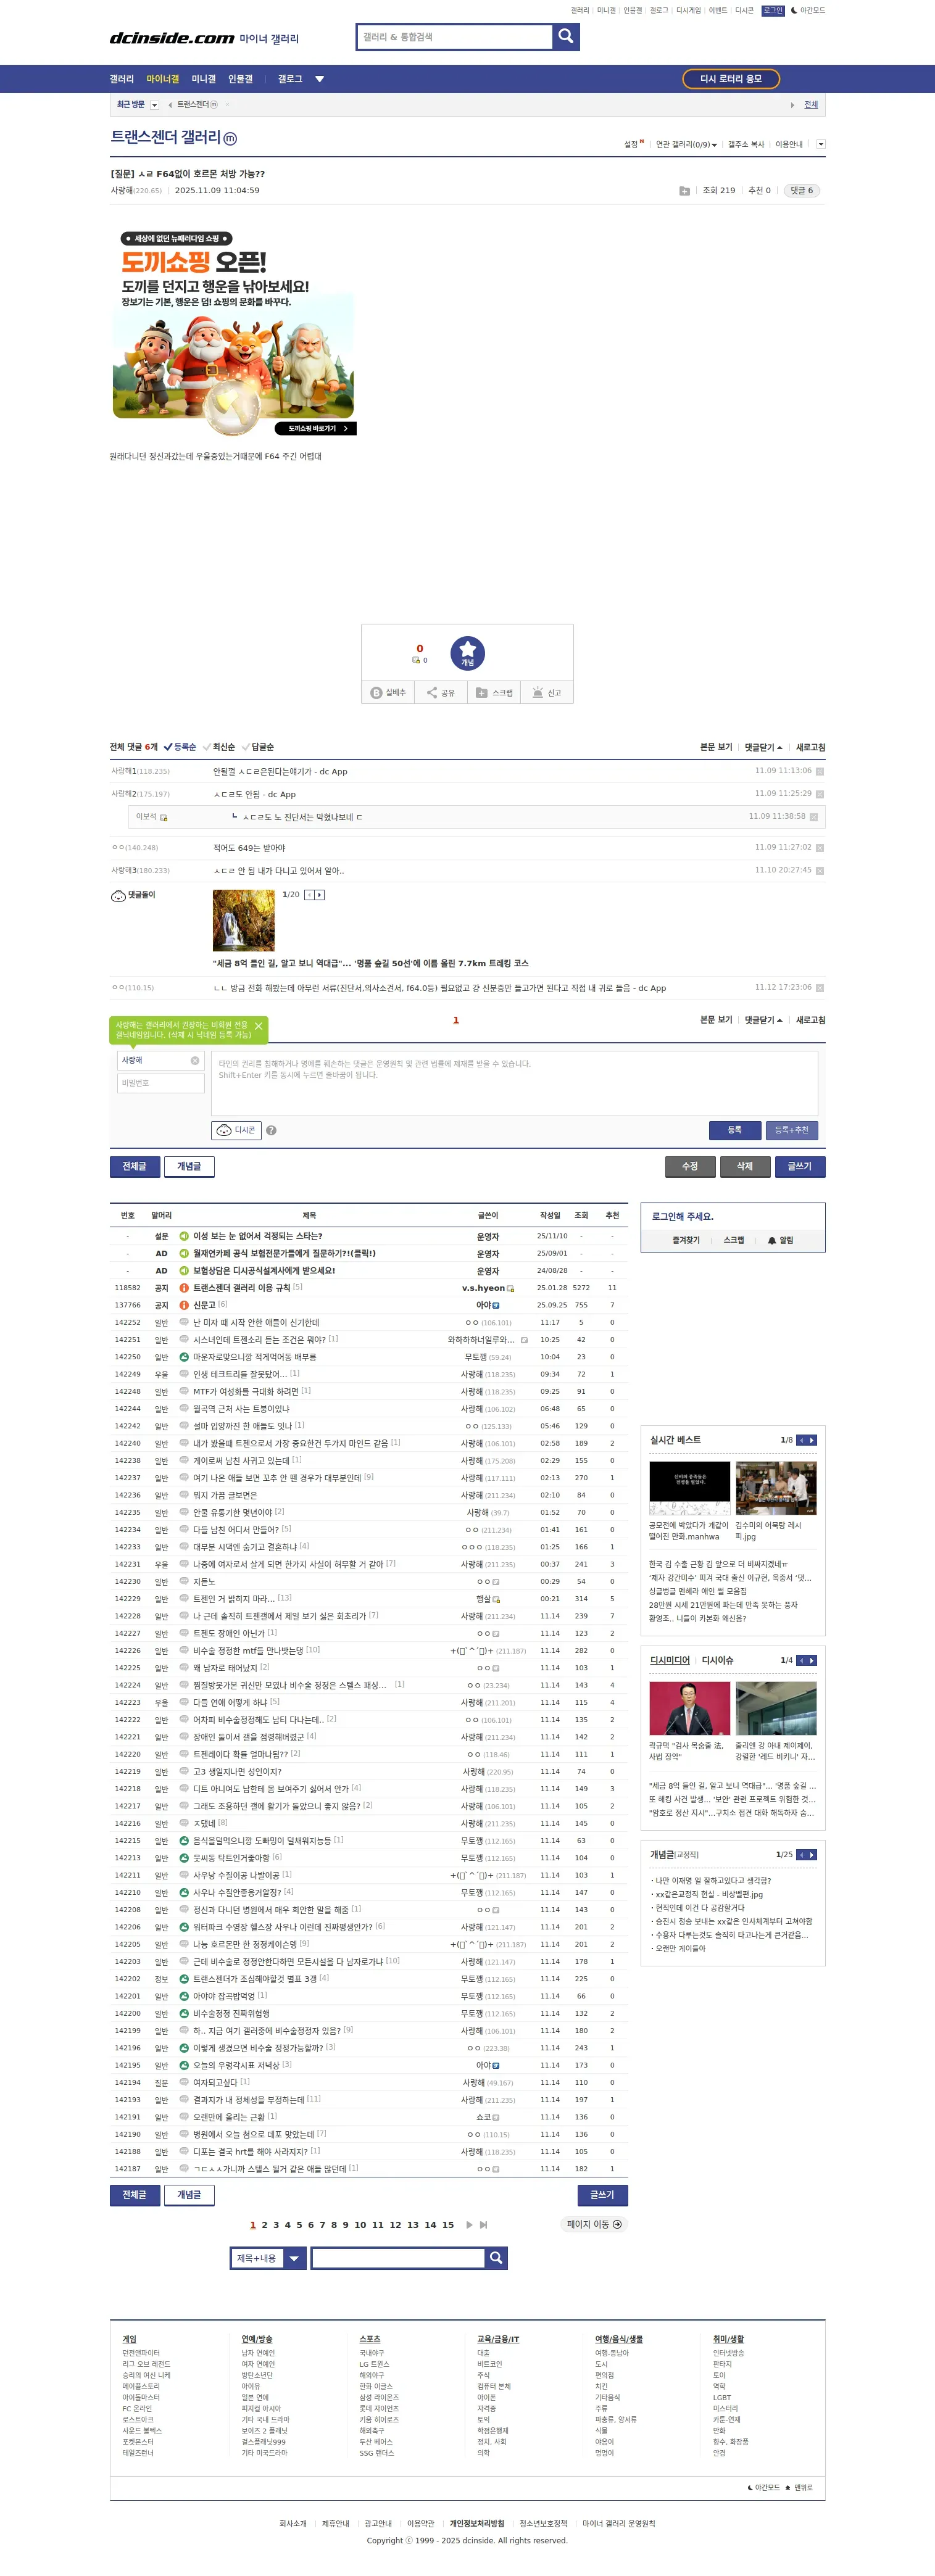Click notice icon beside 신문고 post
The width and height of the screenshot is (935, 2576).
tap(184, 1305)
